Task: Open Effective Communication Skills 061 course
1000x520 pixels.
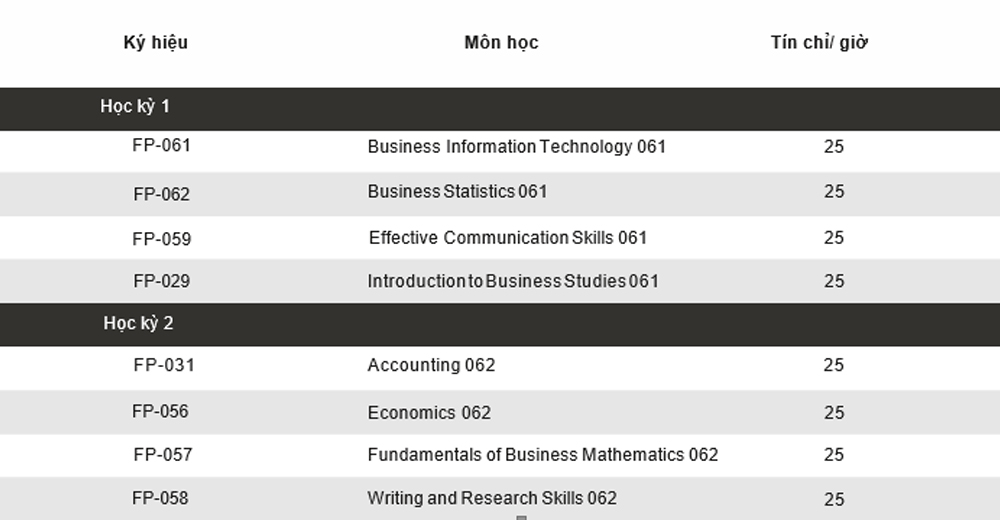Action: (x=508, y=237)
